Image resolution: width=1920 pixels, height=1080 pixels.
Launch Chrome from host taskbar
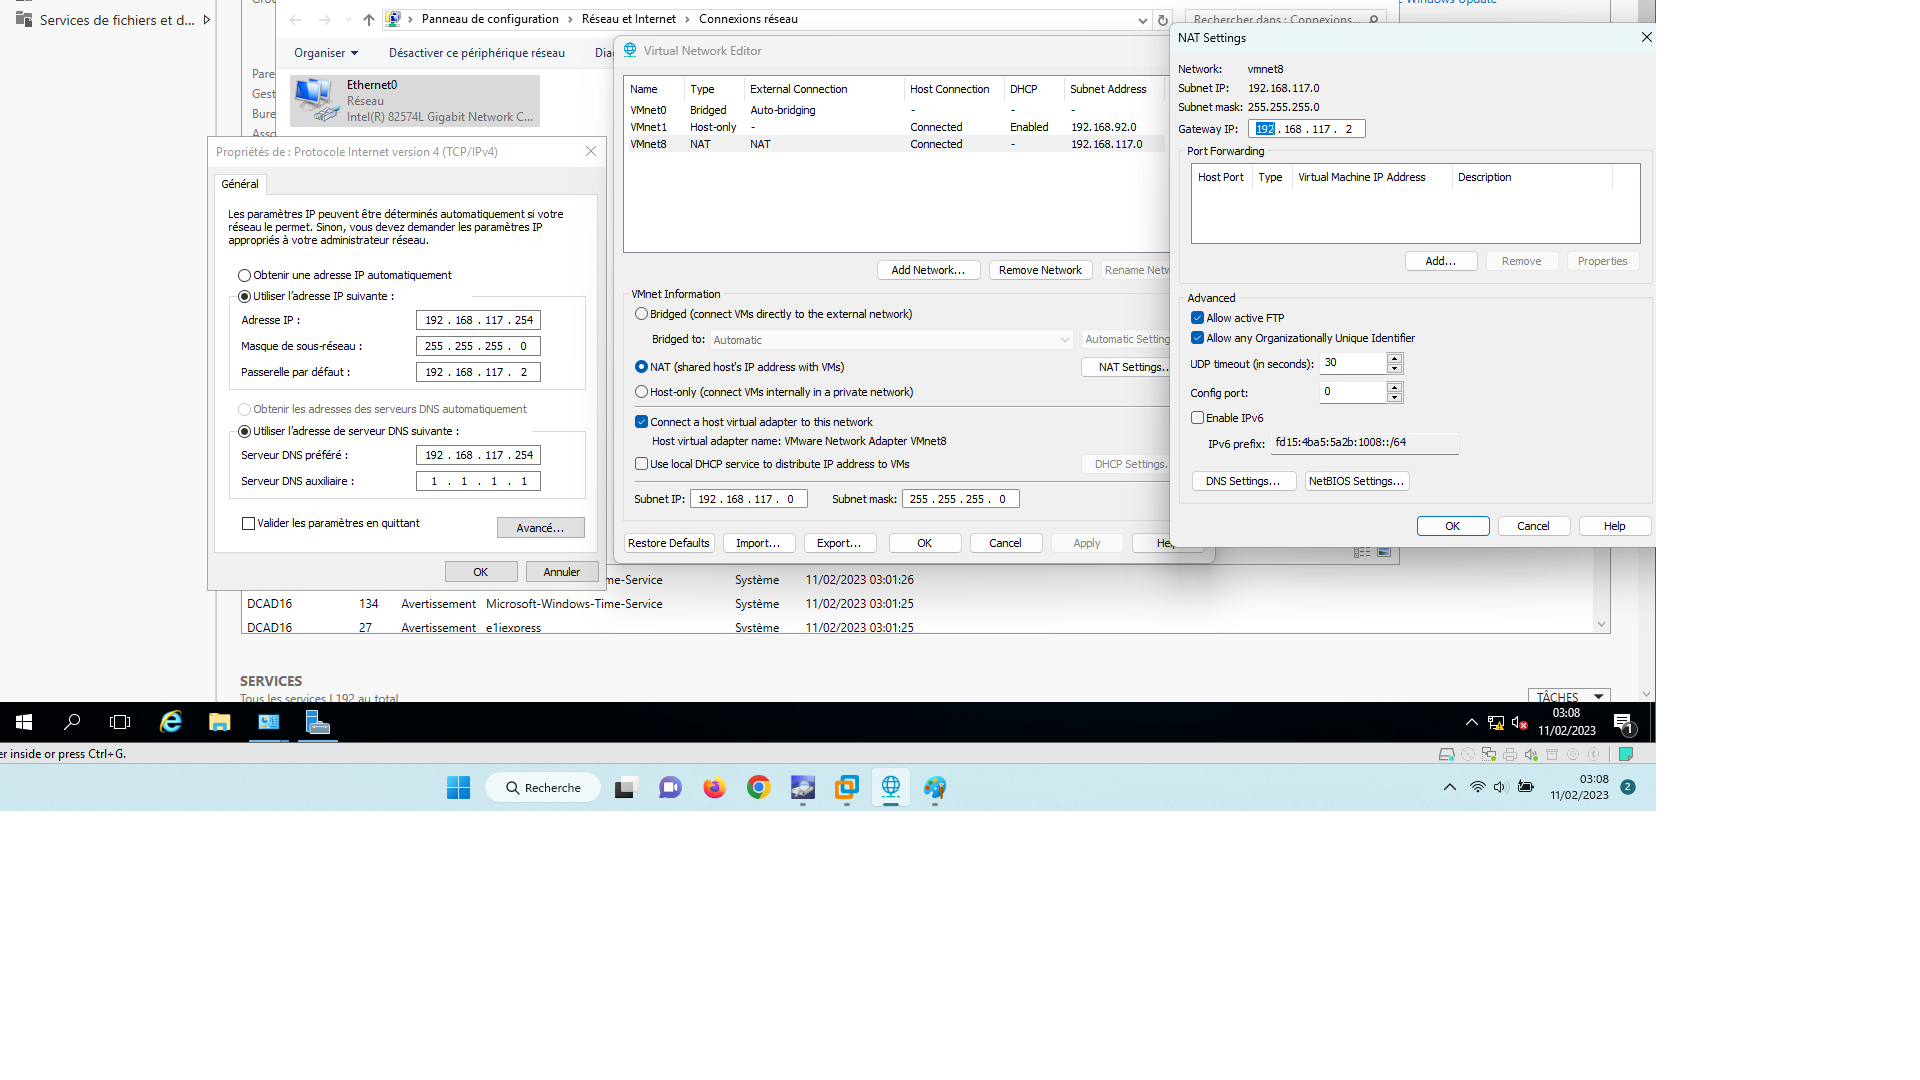click(x=759, y=788)
